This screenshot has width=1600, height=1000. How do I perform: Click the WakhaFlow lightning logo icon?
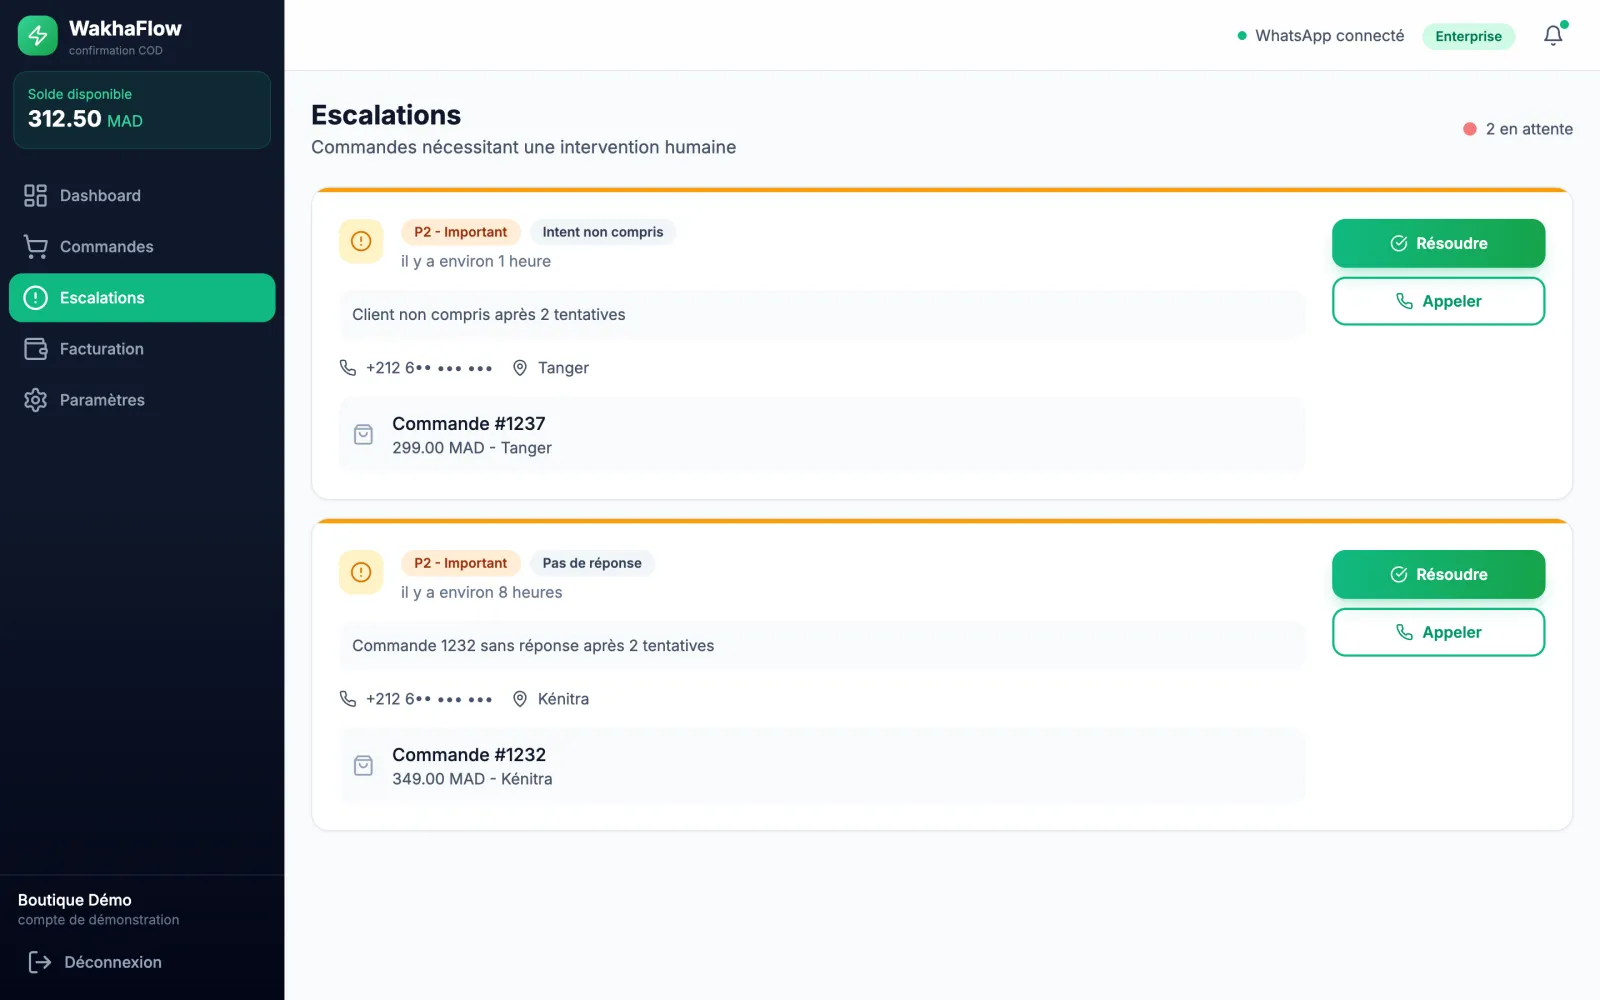tap(38, 36)
